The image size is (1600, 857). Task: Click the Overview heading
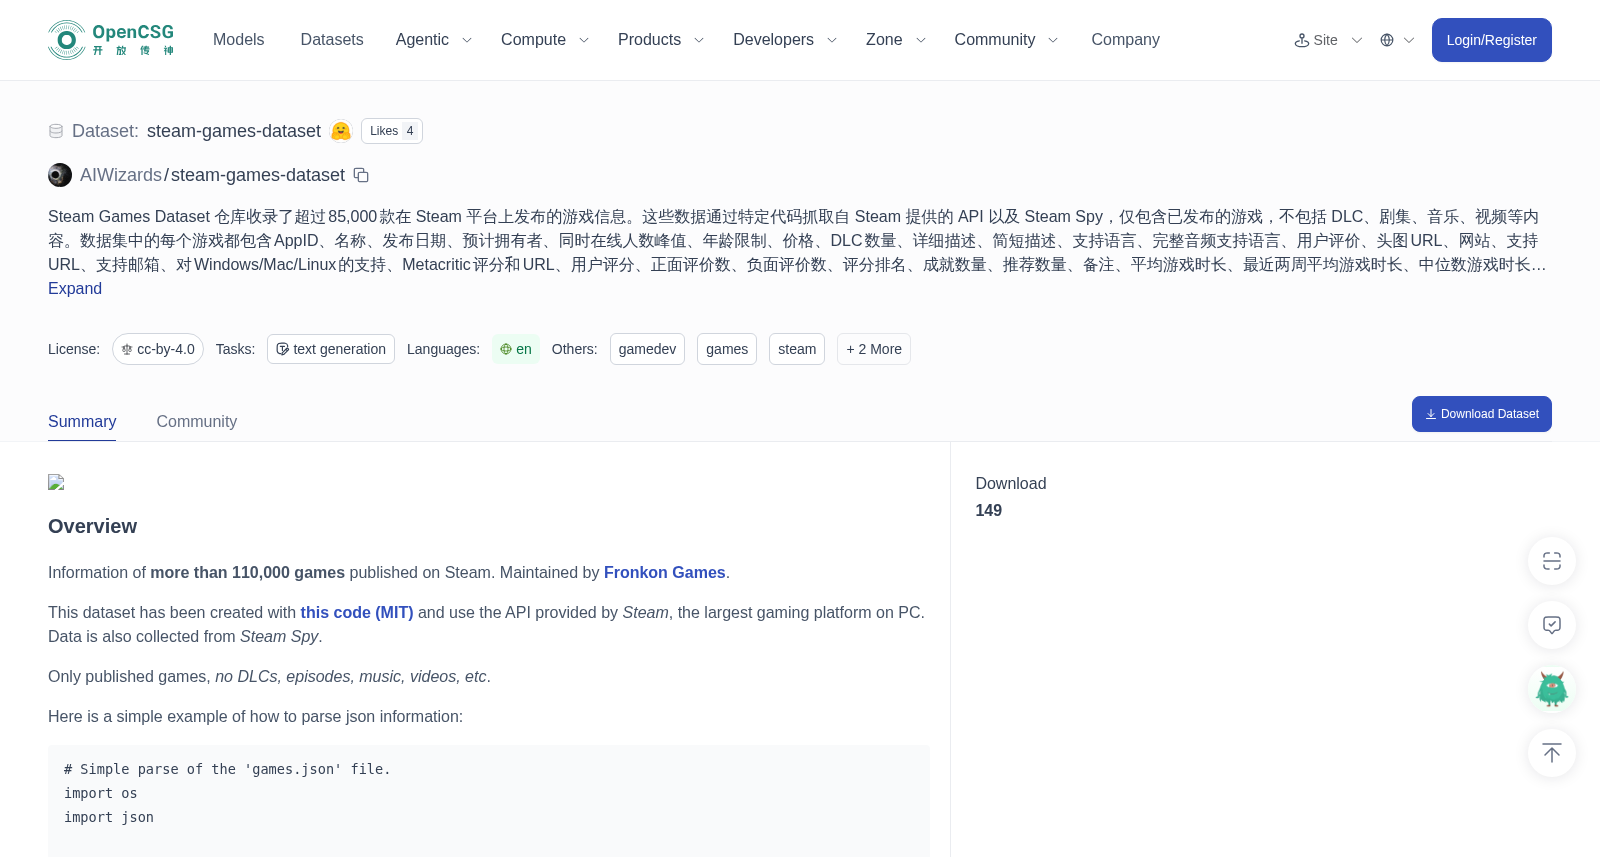93,526
